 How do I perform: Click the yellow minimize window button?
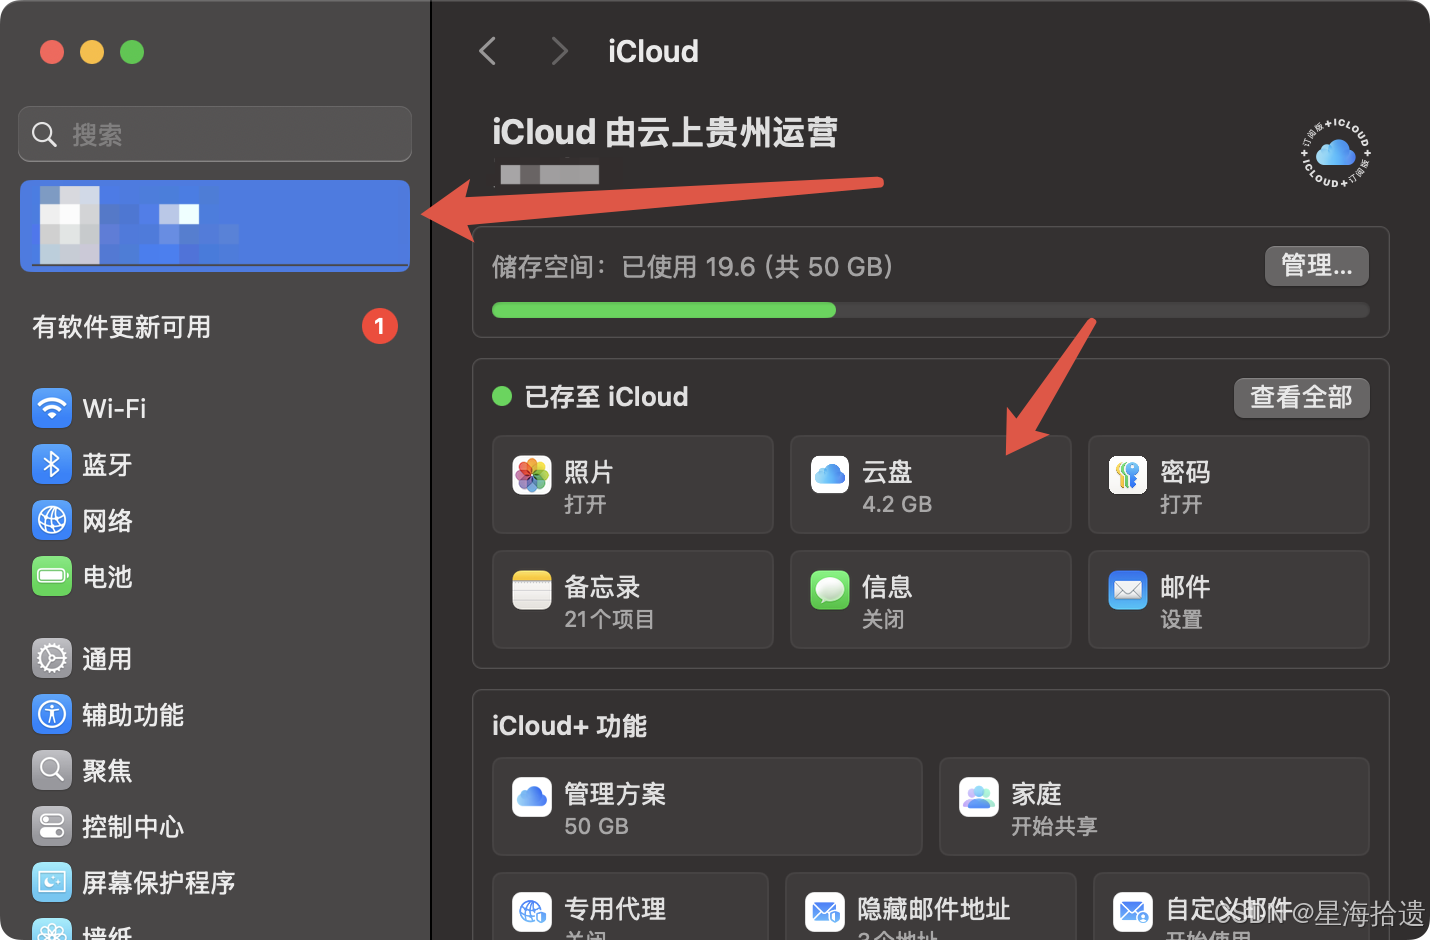[x=92, y=52]
